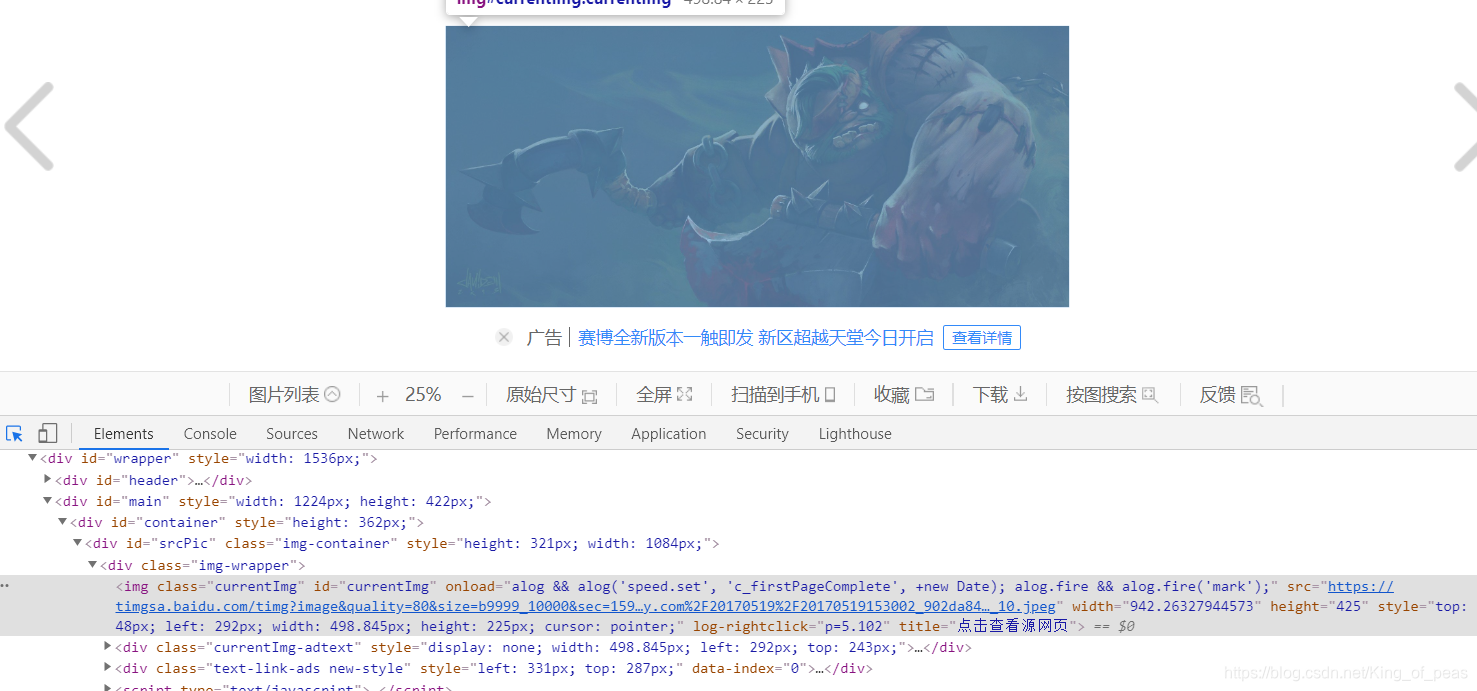Select the img class="currentImg" element row
The height and width of the screenshot is (691, 1477).
pos(738,606)
